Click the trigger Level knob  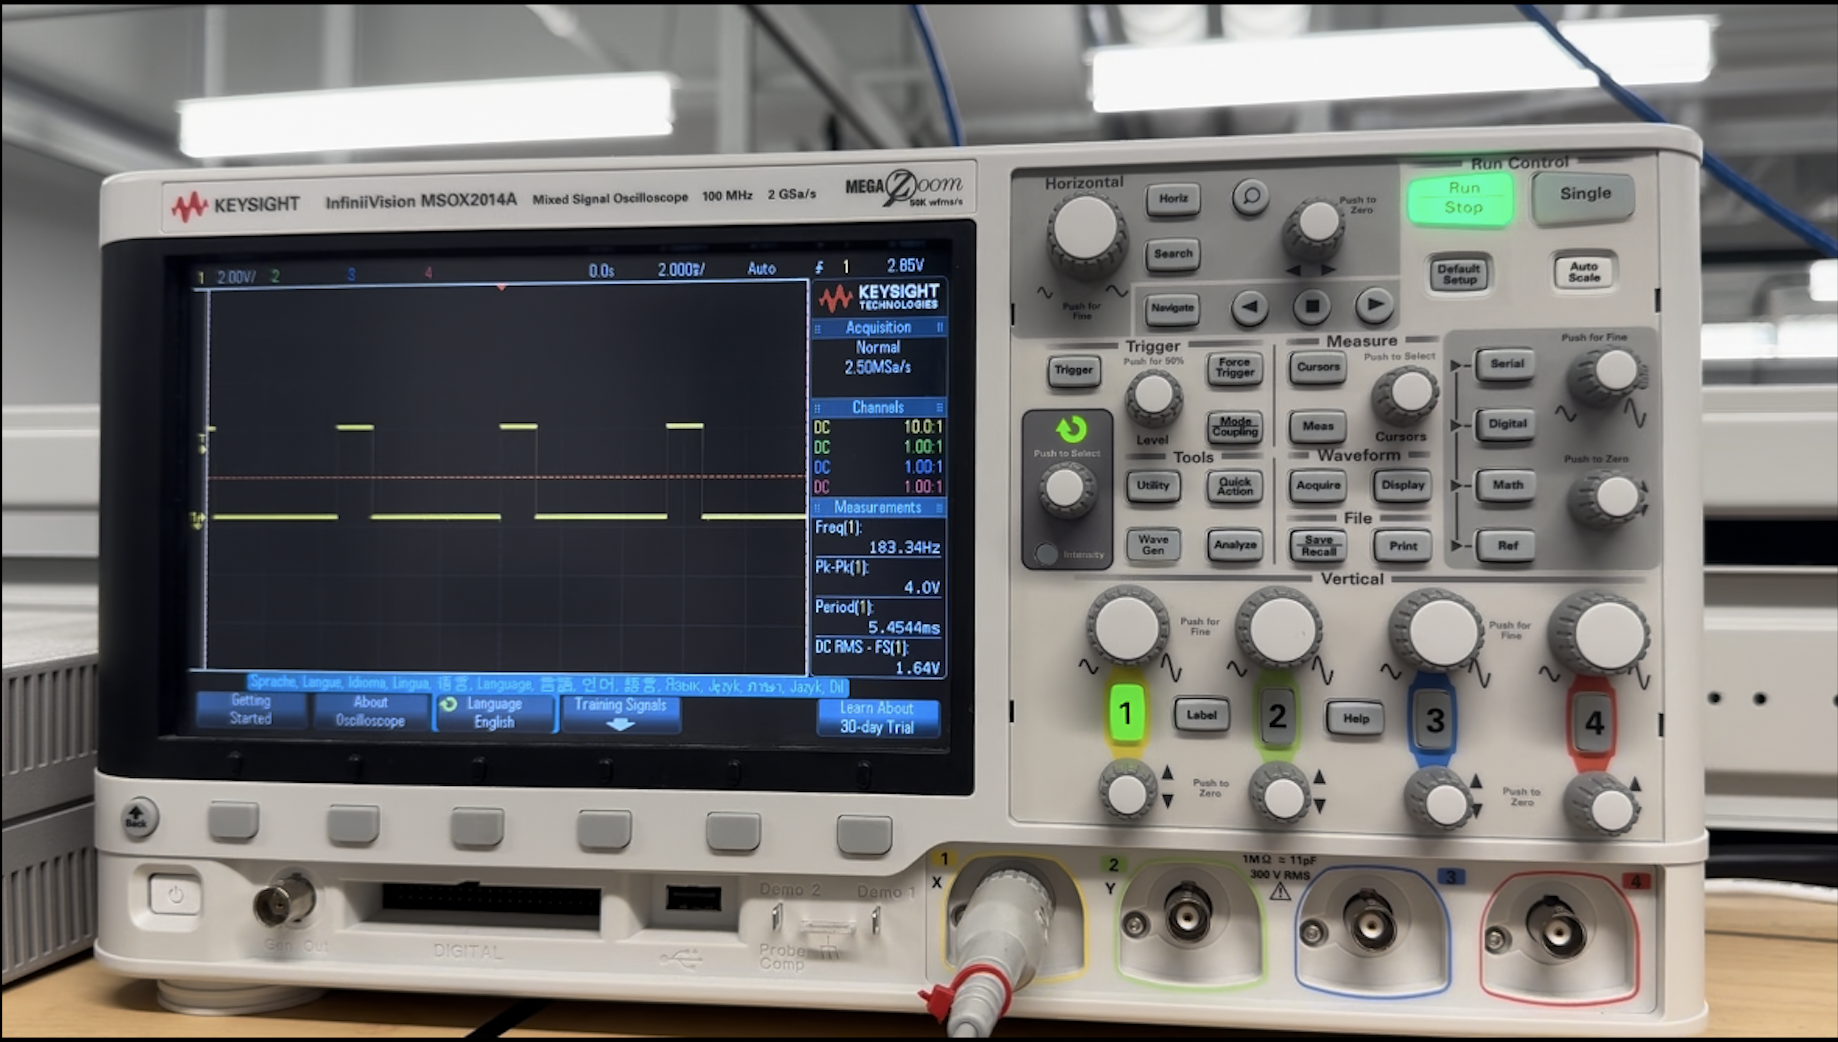pyautogui.click(x=1153, y=398)
